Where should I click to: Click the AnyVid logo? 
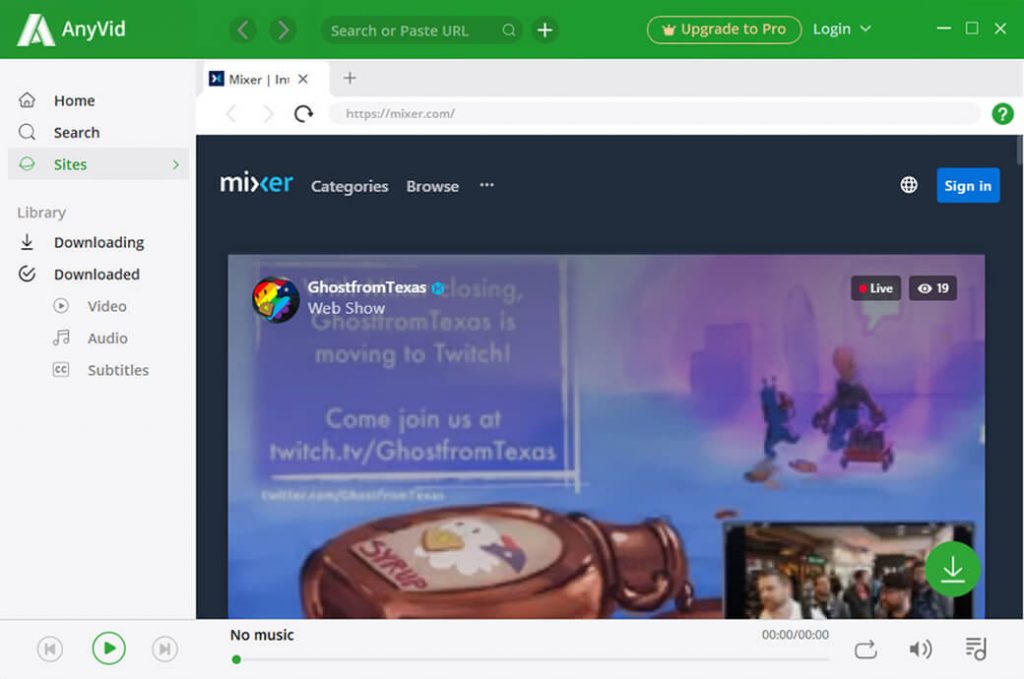71,29
